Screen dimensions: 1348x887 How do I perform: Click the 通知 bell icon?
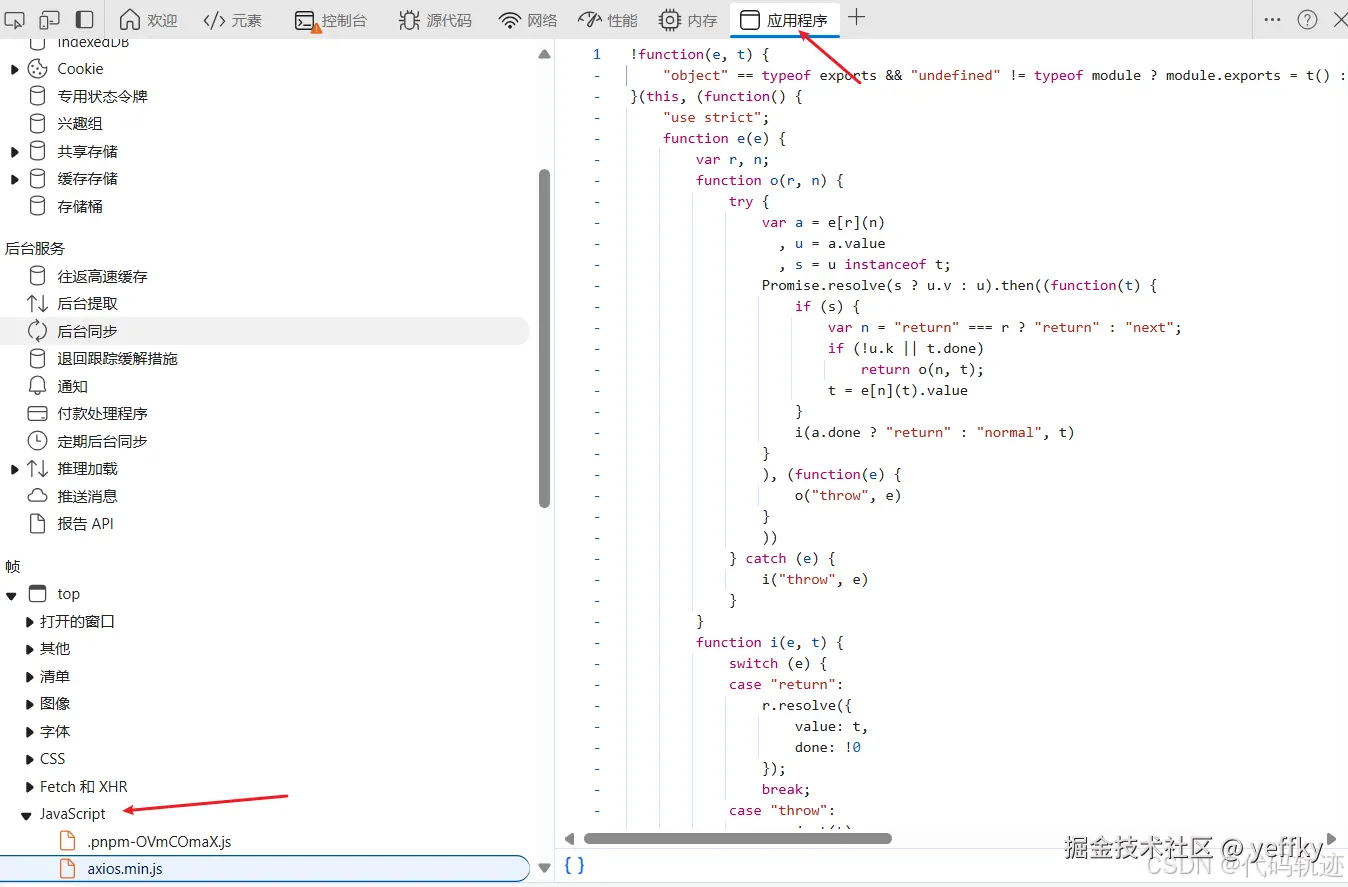[x=37, y=386]
